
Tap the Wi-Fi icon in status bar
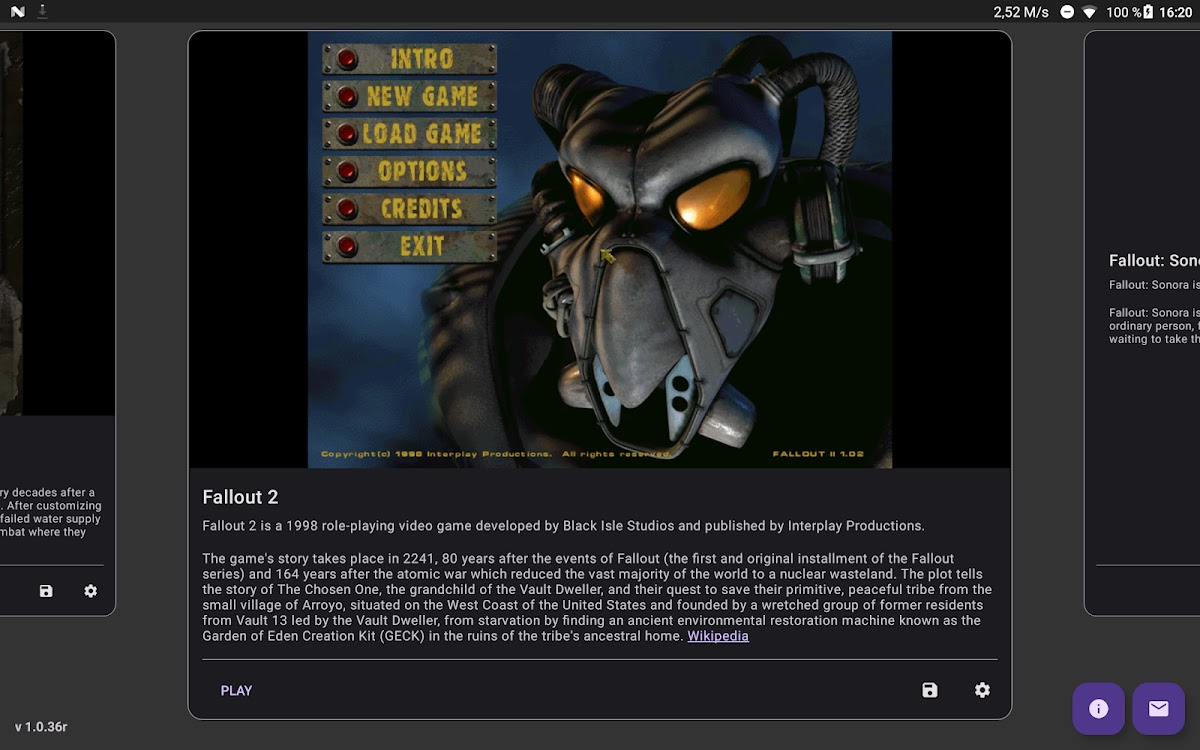click(1090, 12)
